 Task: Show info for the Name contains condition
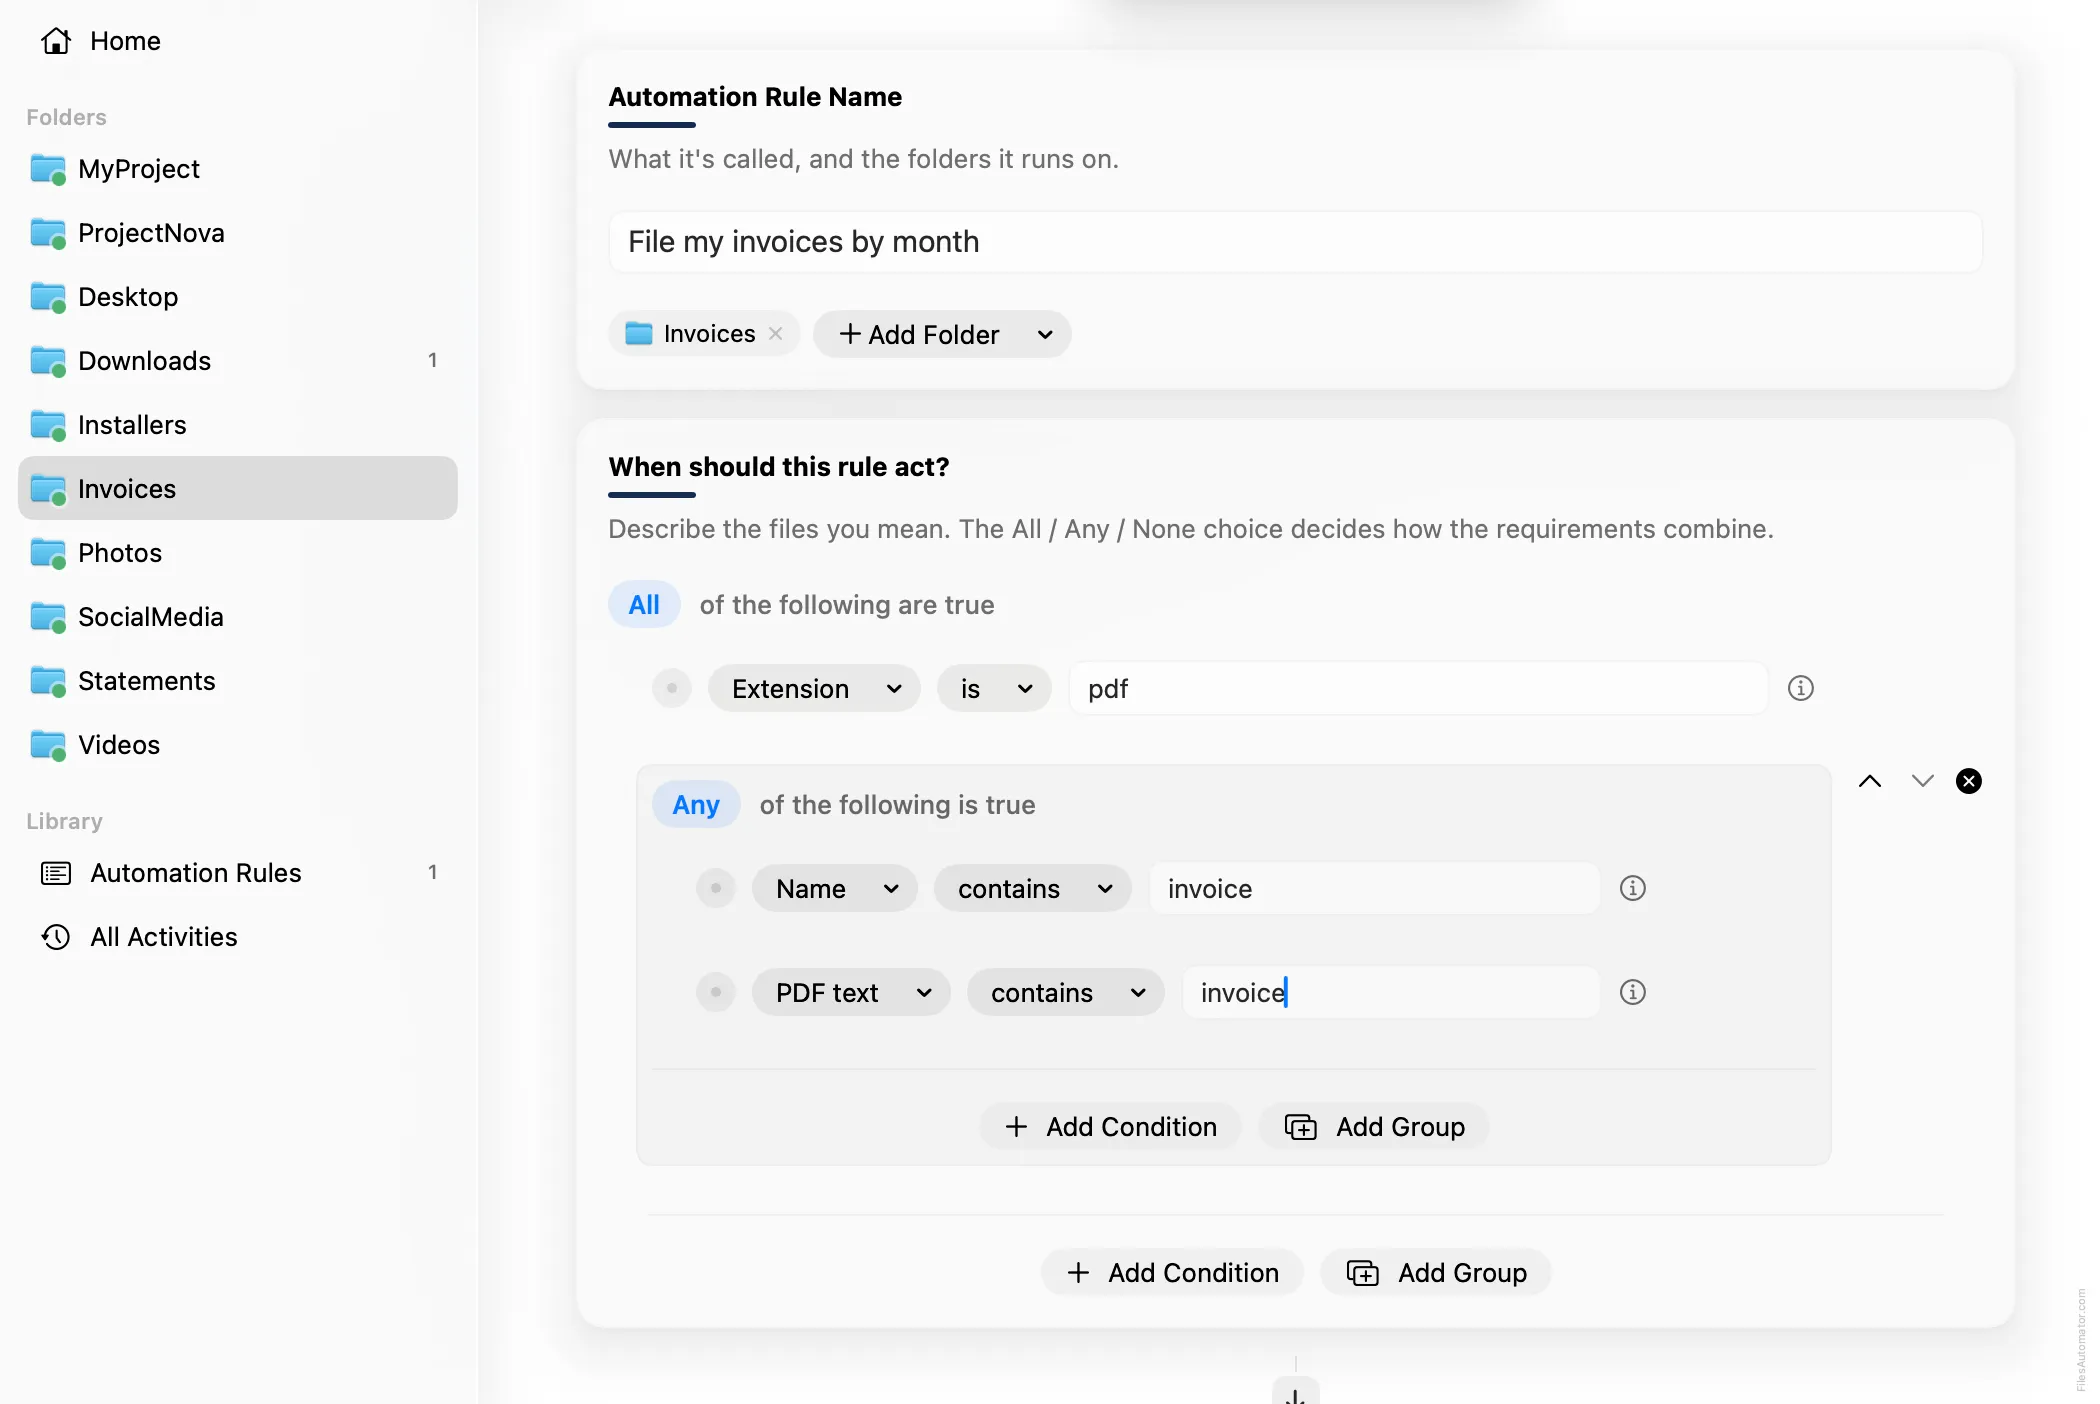click(1632, 888)
